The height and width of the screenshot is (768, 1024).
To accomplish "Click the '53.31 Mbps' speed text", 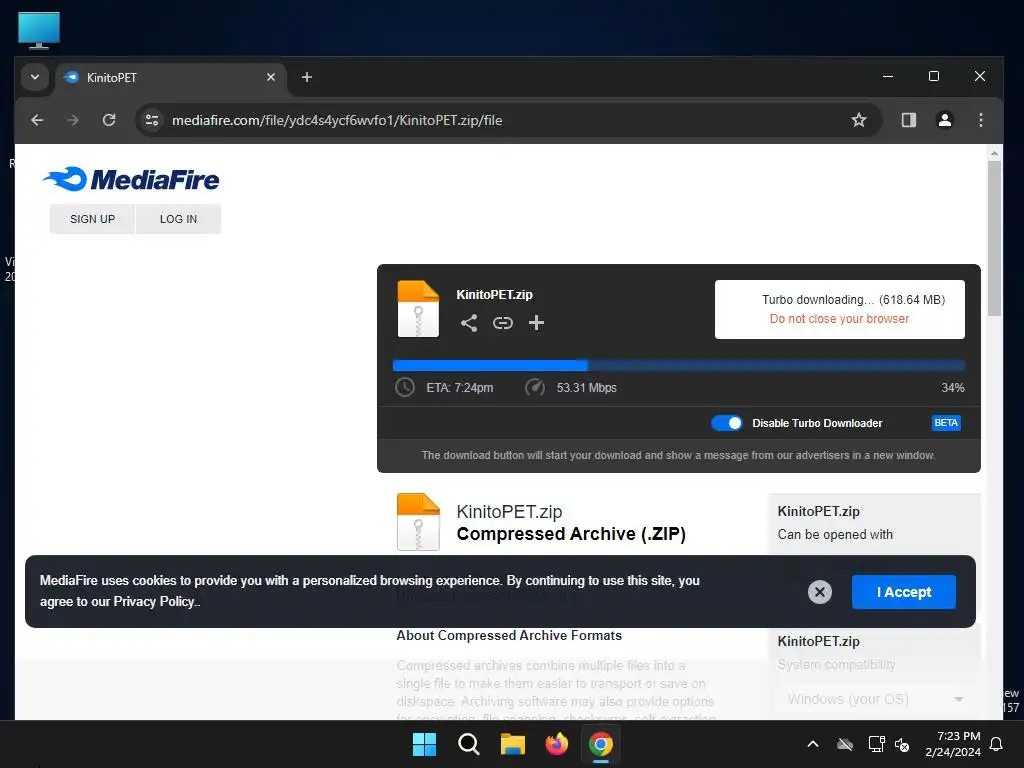I will coord(586,388).
